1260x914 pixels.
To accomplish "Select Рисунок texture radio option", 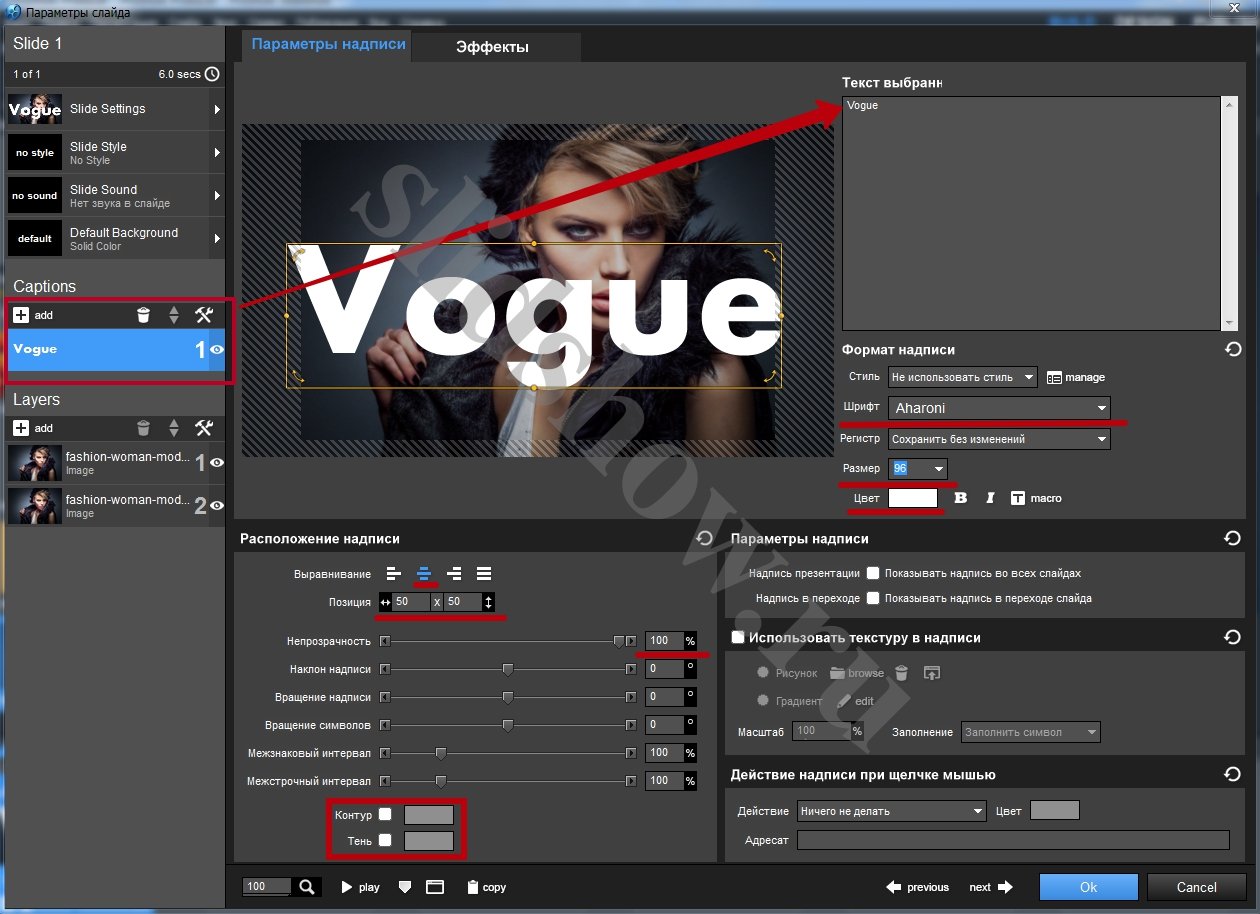I will click(x=764, y=673).
